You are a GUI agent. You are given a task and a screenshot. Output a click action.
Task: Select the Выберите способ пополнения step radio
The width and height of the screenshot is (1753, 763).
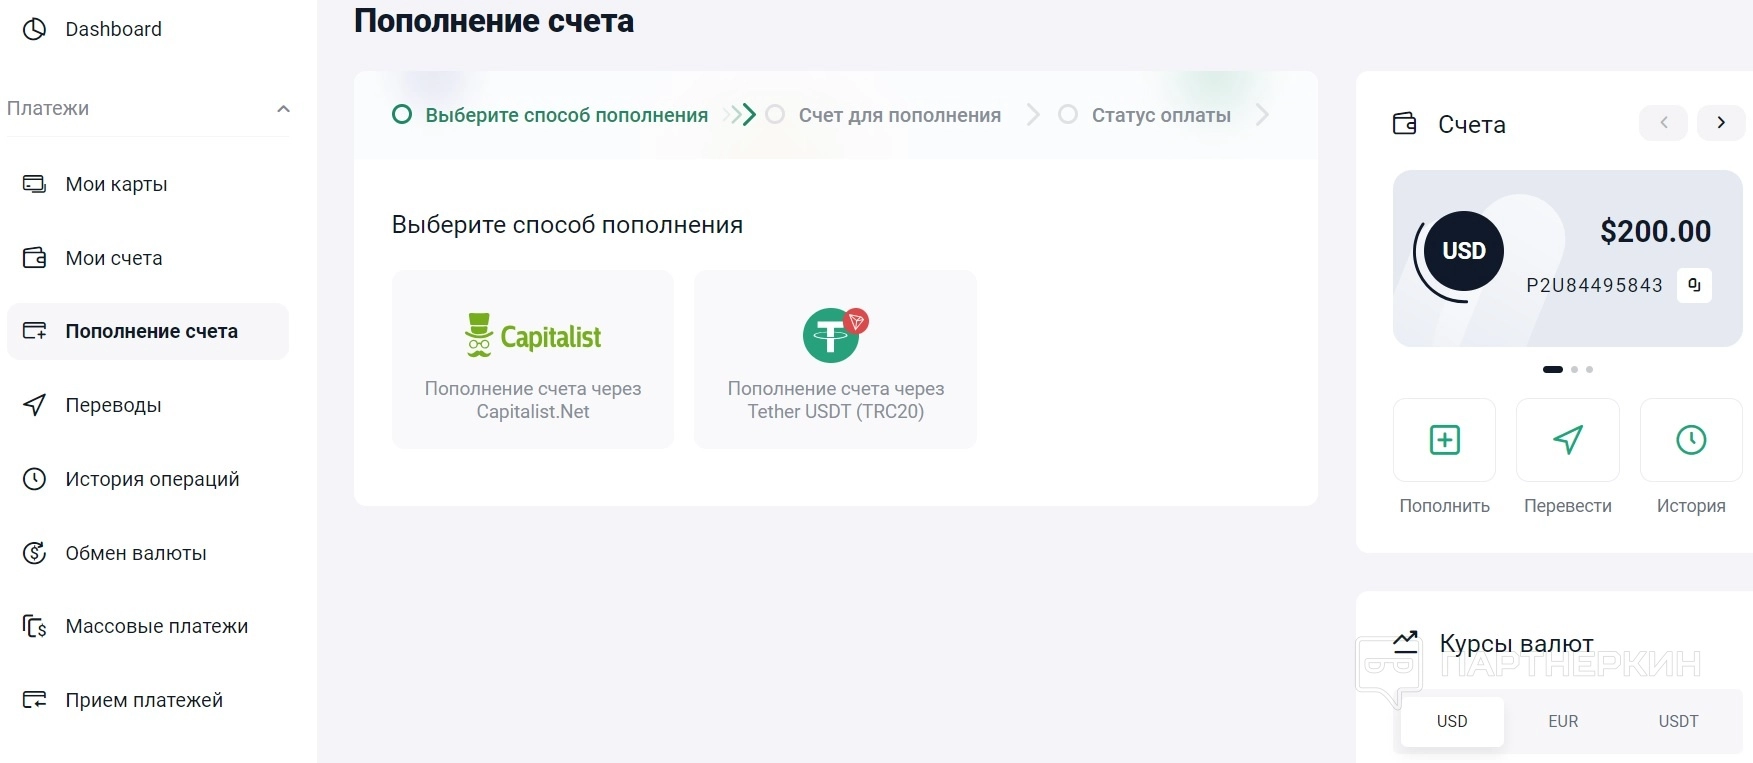click(402, 115)
